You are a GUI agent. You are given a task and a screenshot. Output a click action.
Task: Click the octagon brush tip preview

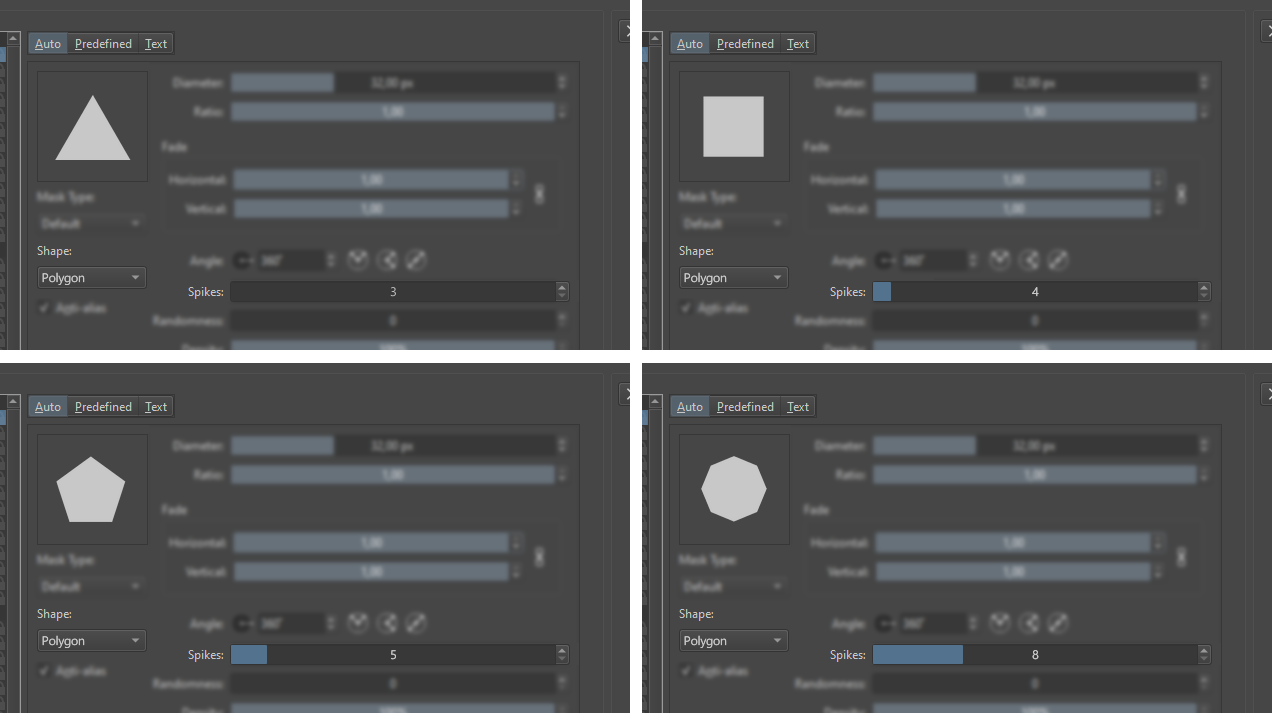734,489
